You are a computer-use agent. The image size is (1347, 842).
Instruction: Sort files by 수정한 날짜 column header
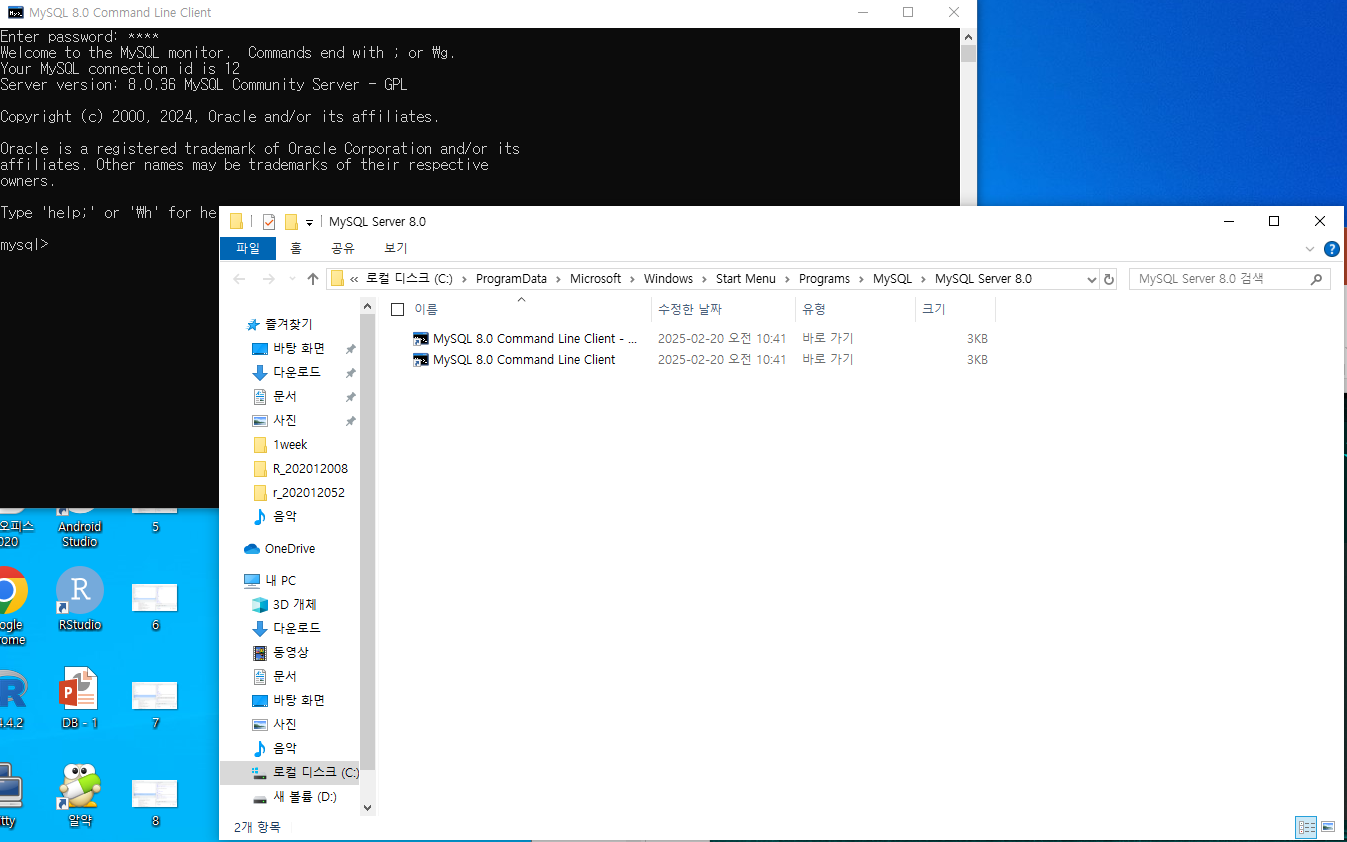pyautogui.click(x=723, y=310)
